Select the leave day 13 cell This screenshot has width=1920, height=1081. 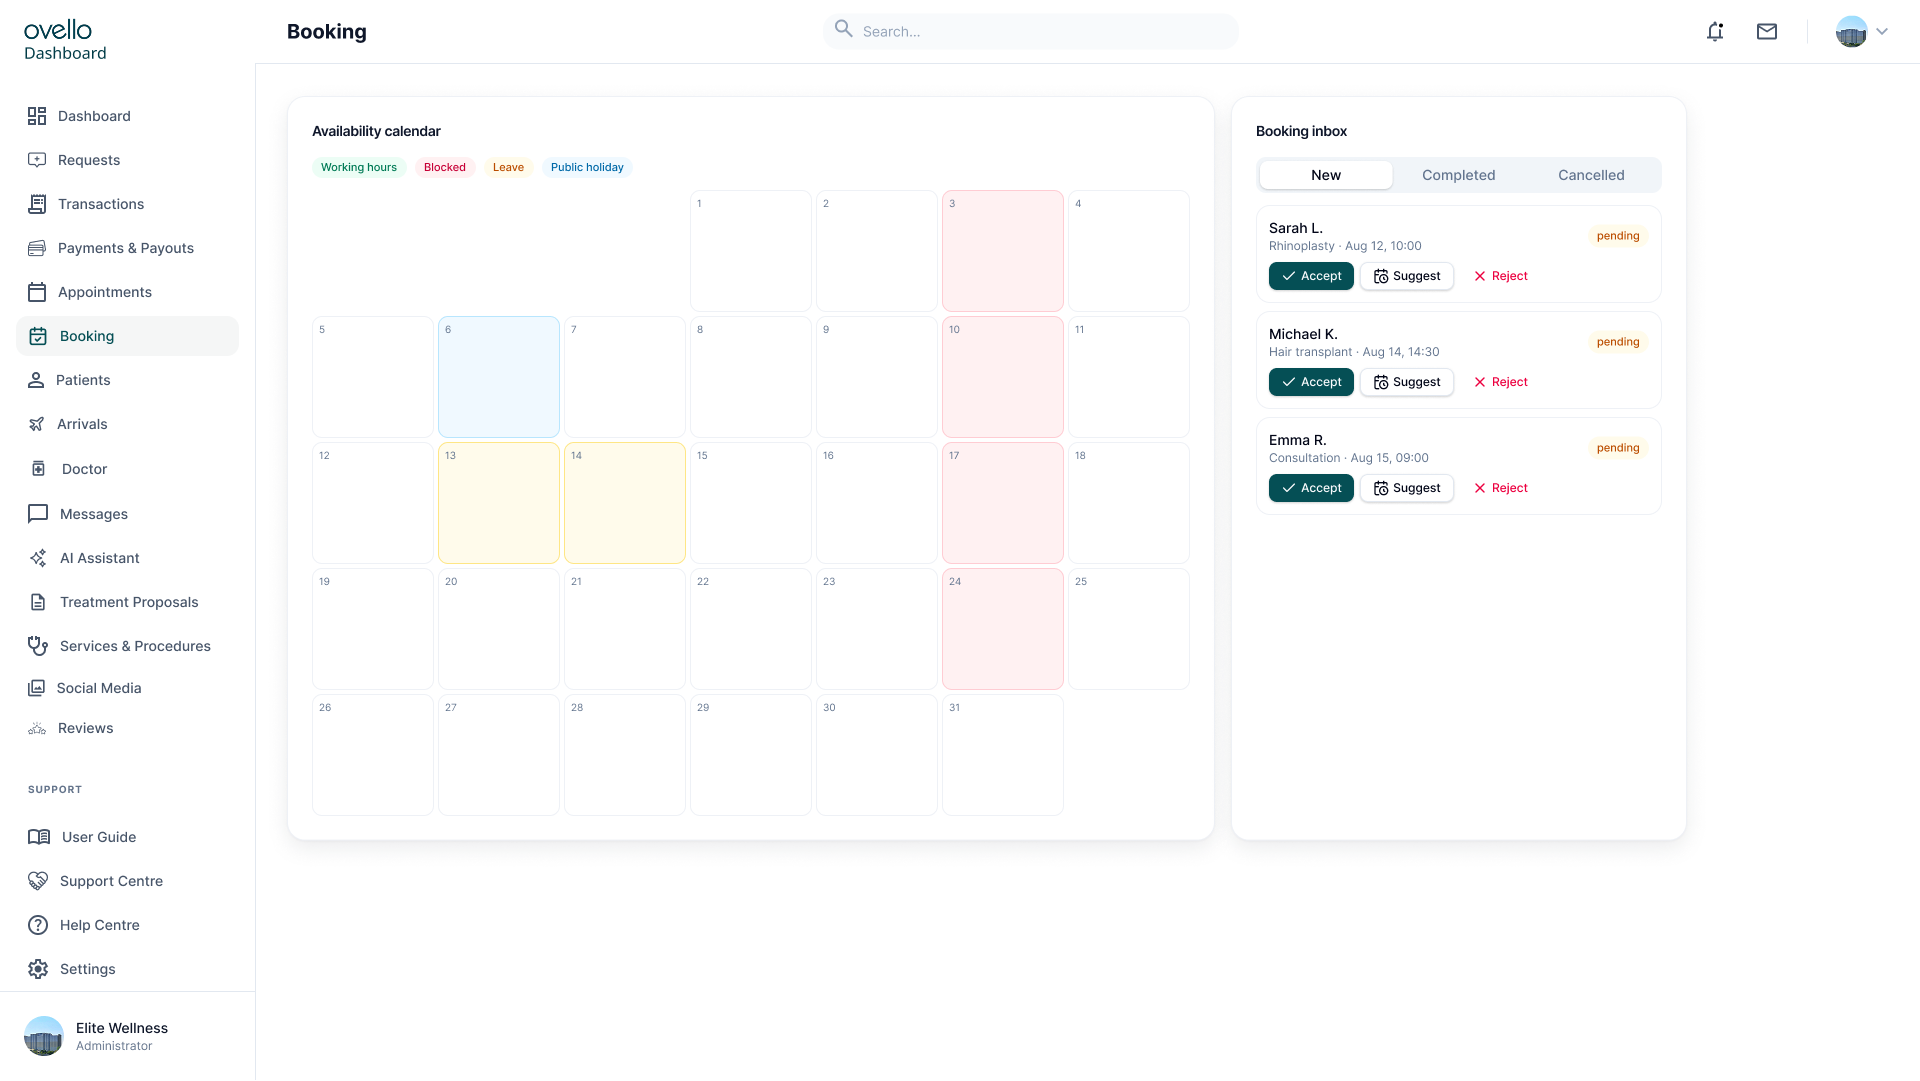tap(499, 503)
